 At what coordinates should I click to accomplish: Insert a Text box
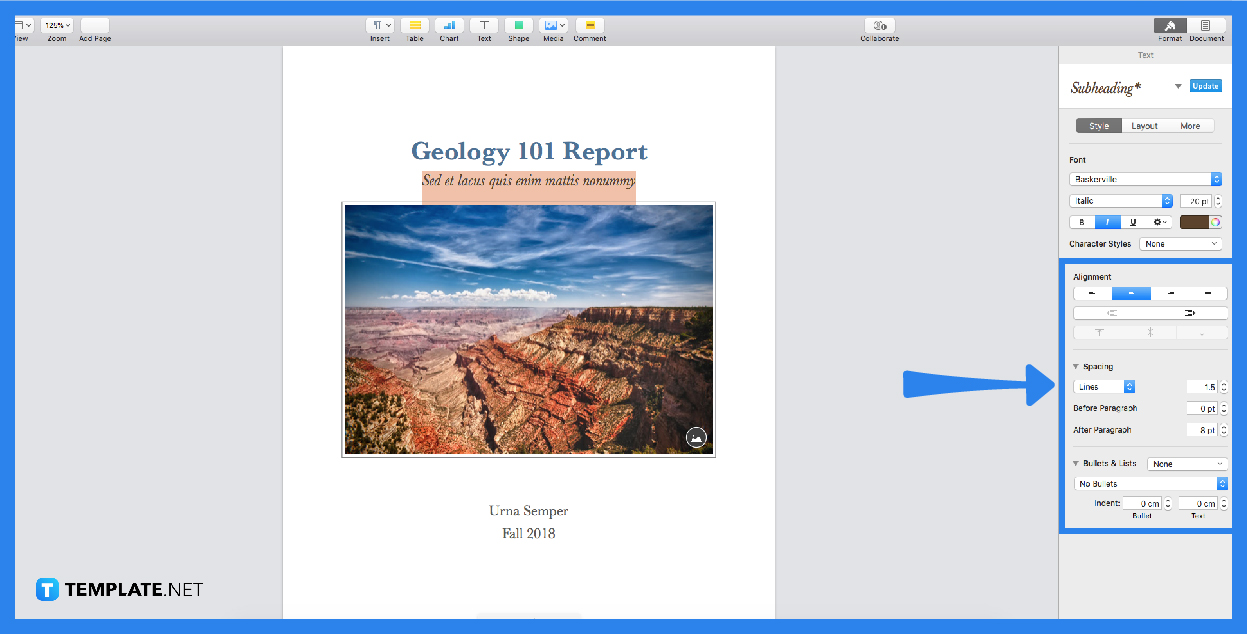[484, 27]
